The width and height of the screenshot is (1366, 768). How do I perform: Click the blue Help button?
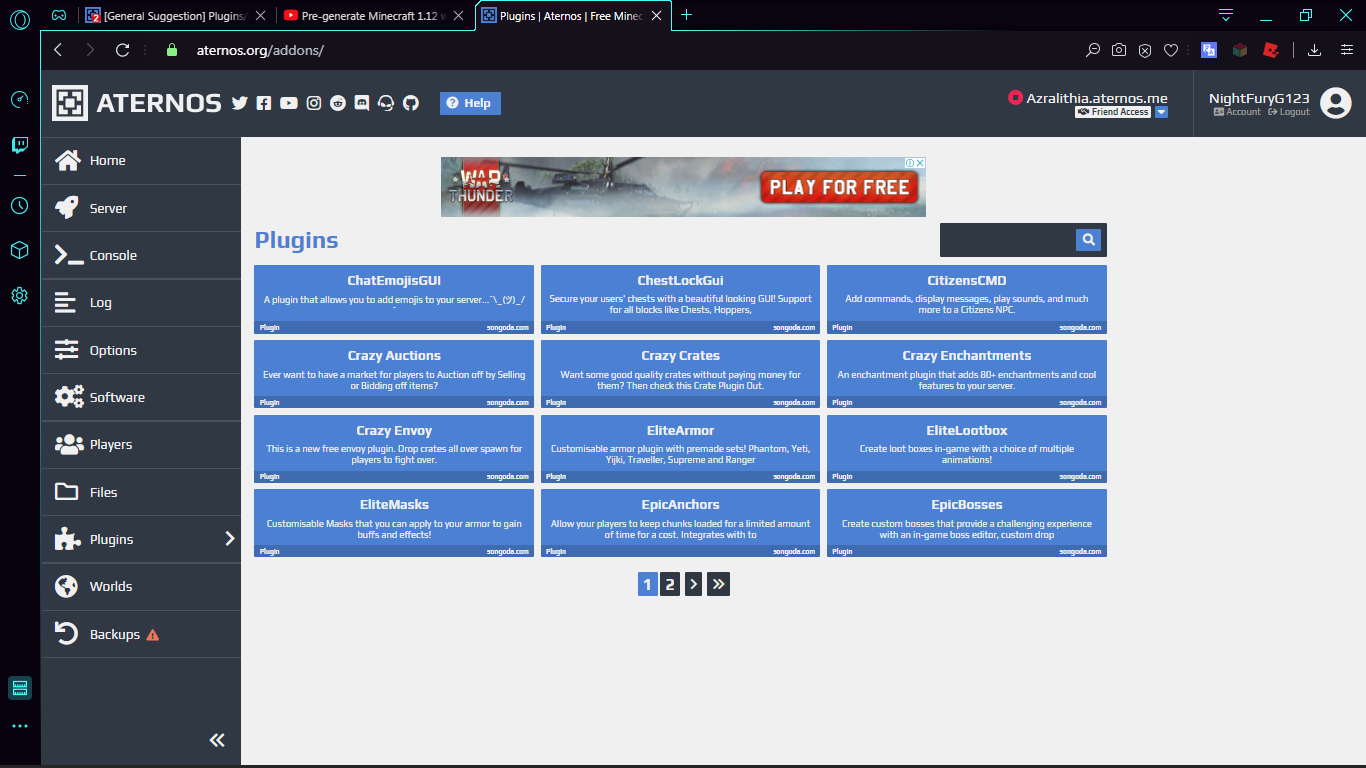(470, 103)
